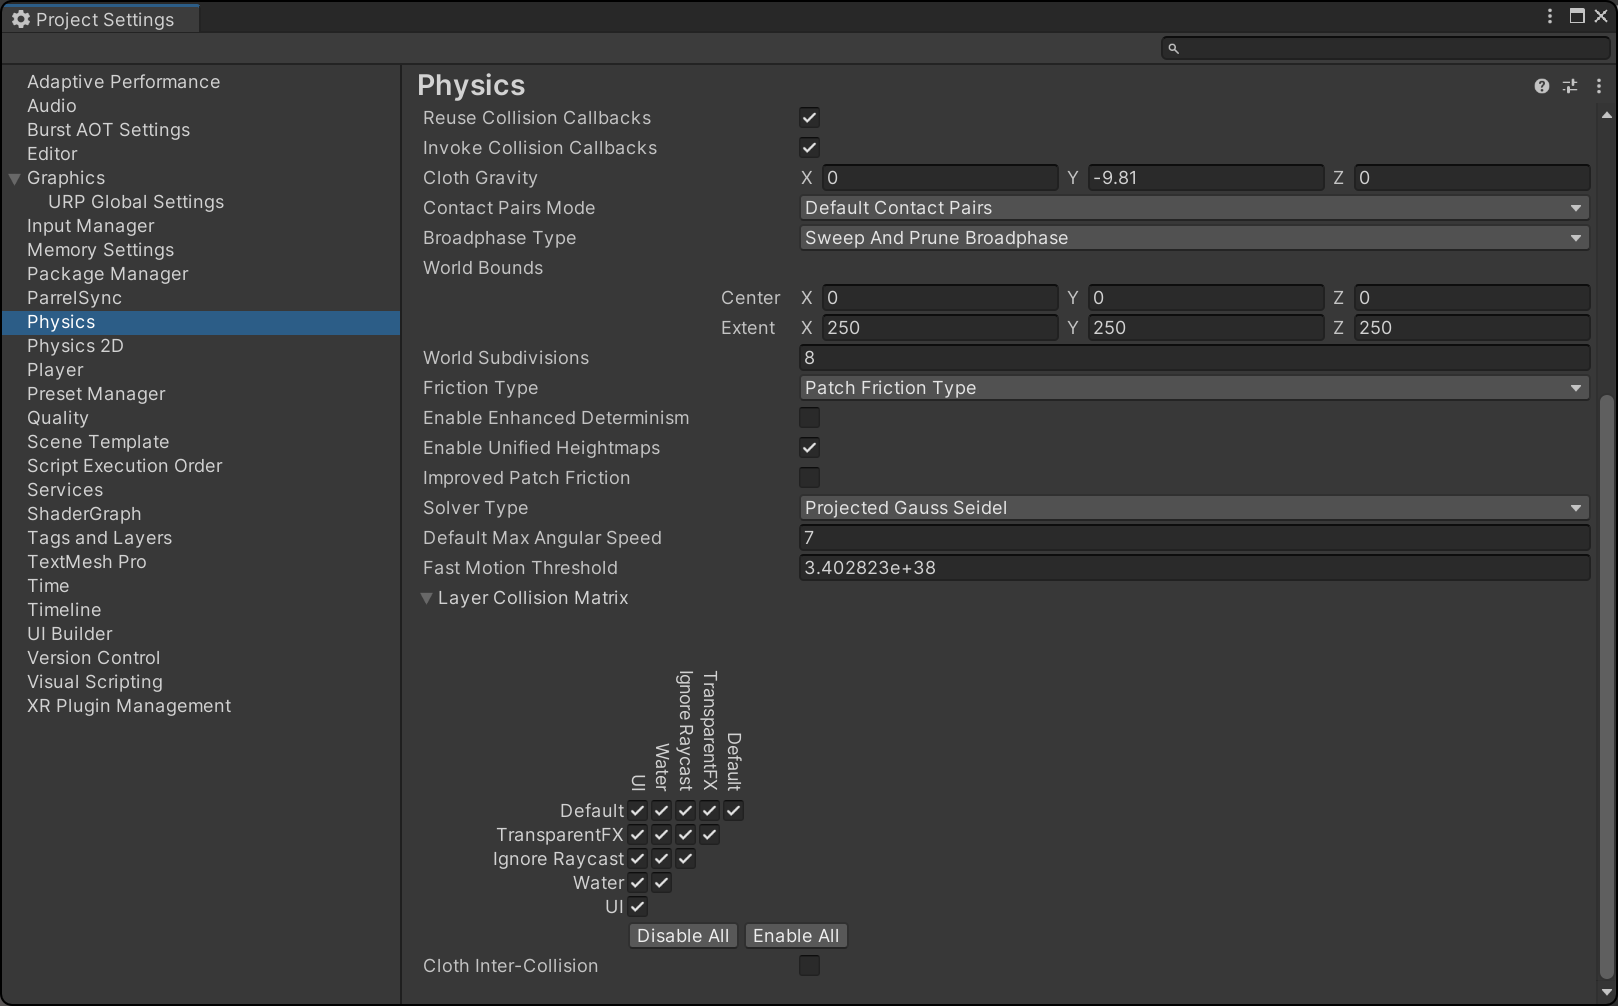Select Version Control settings

click(93, 658)
